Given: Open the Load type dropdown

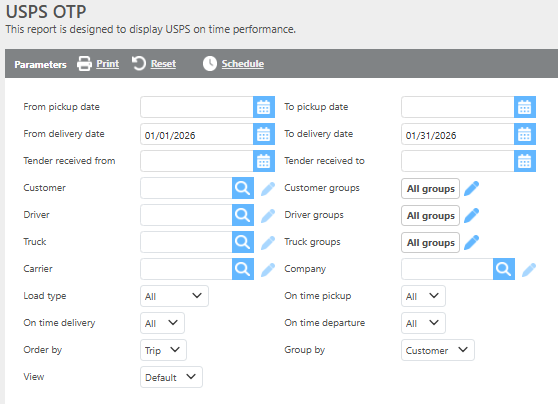Looking at the screenshot, I should point(174,296).
